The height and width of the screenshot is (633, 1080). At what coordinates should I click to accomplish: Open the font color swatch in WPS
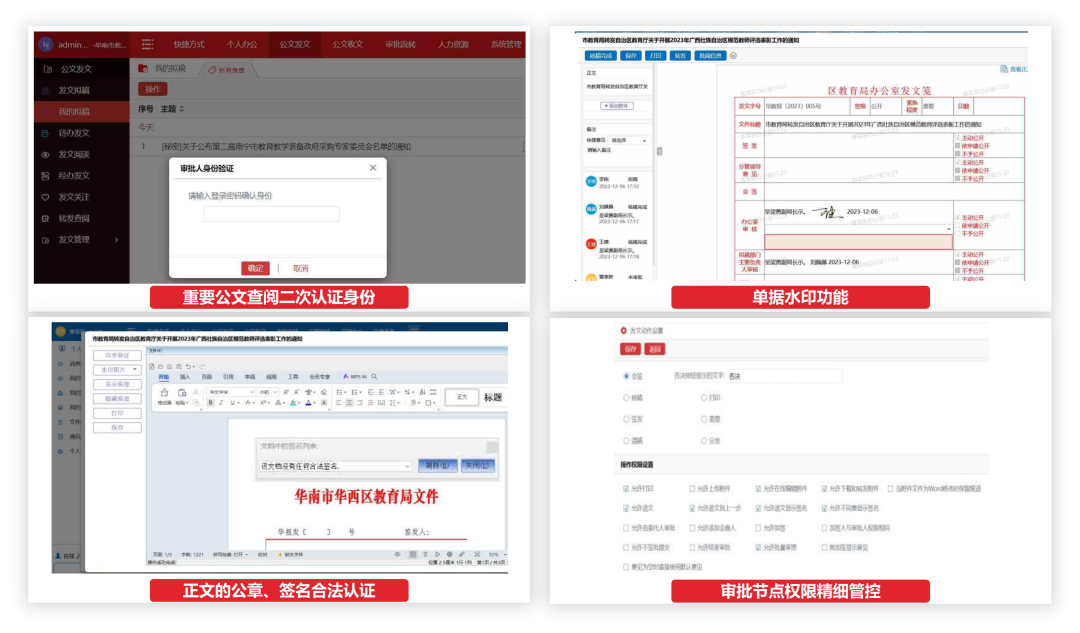[307, 402]
